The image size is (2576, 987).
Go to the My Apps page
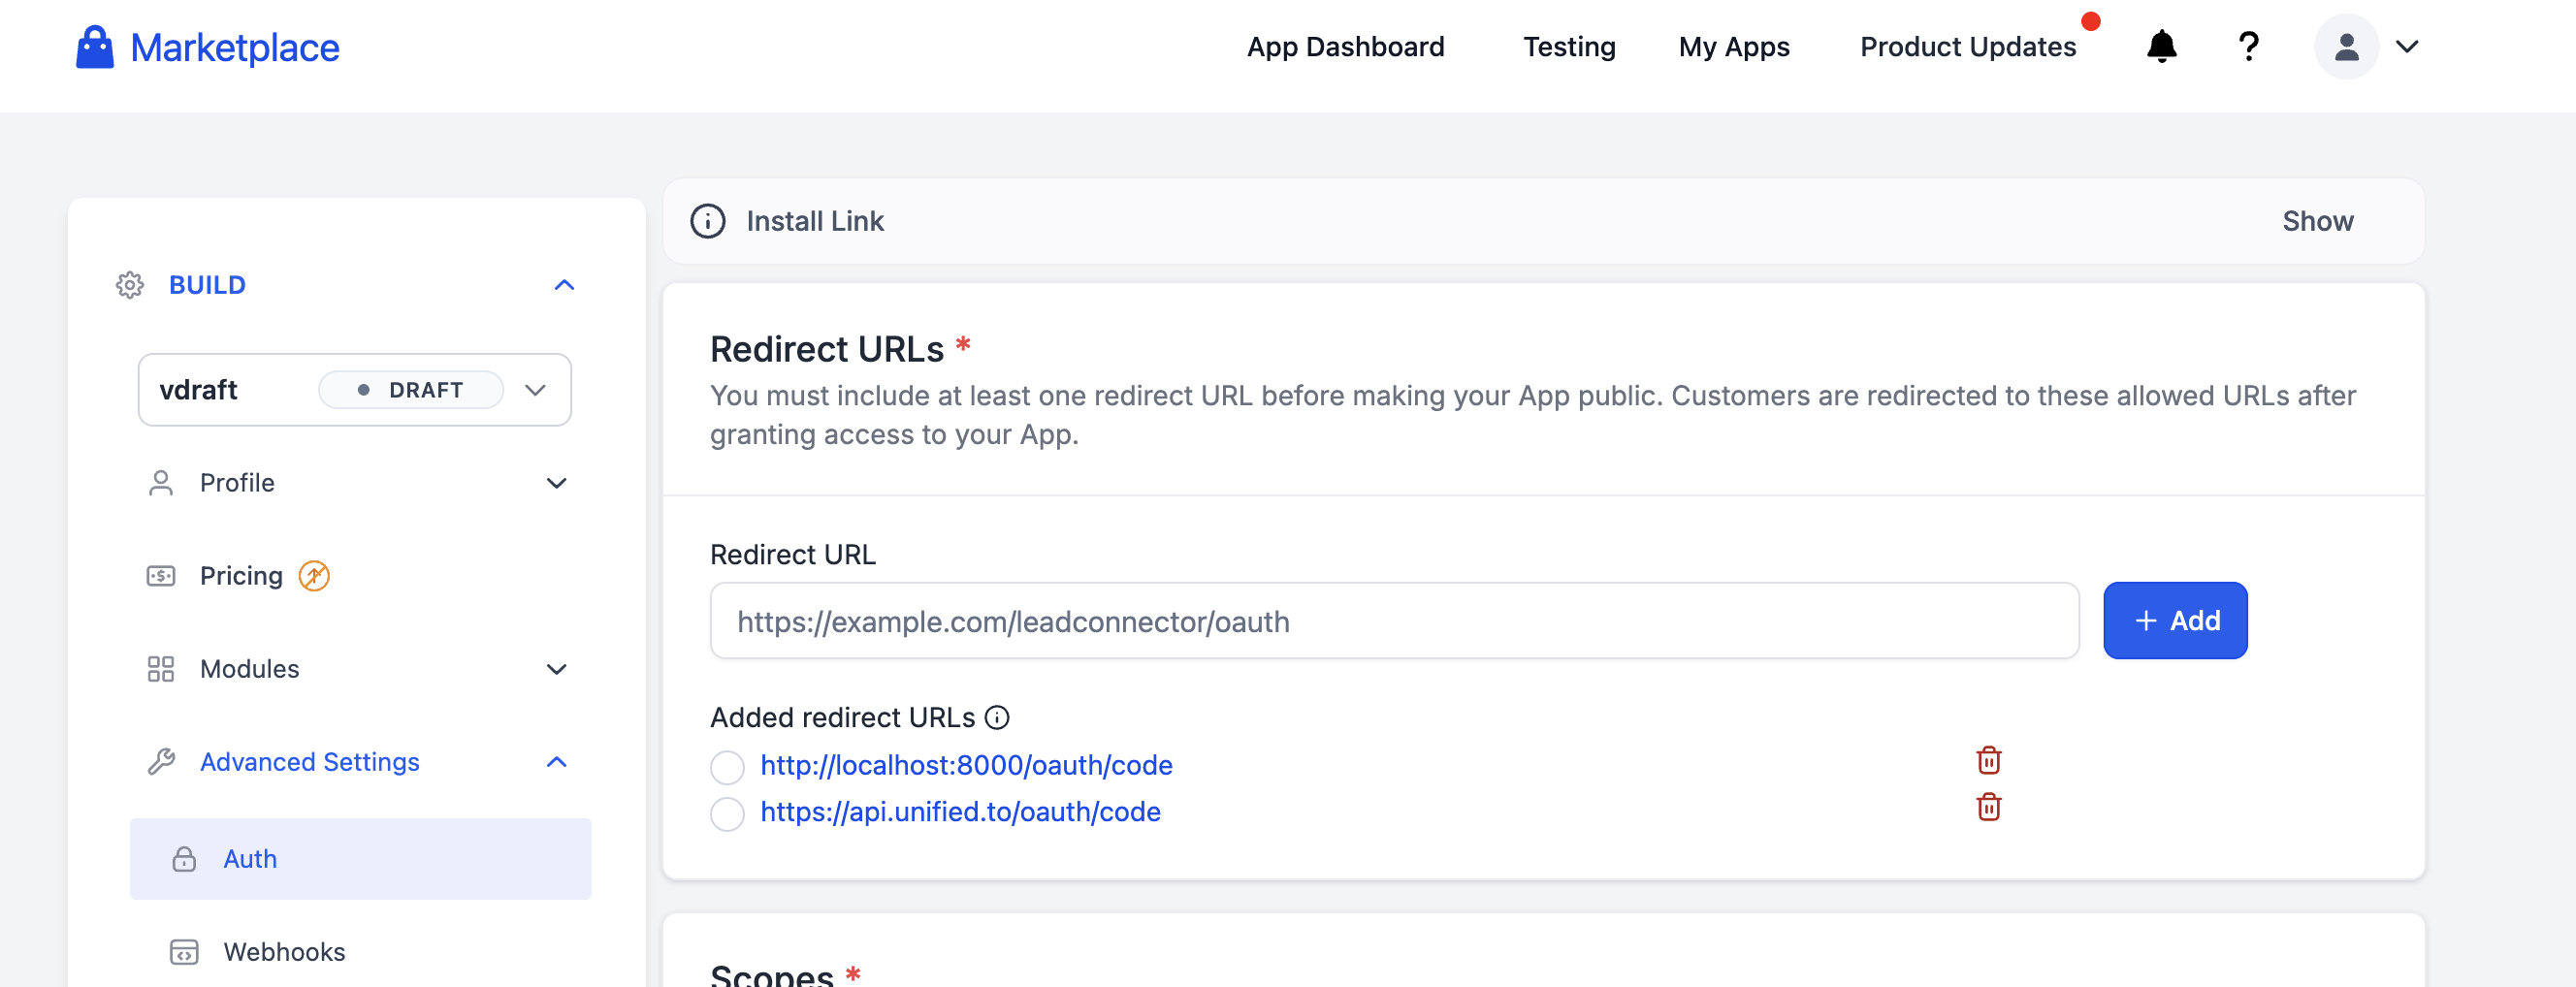[x=1733, y=47]
